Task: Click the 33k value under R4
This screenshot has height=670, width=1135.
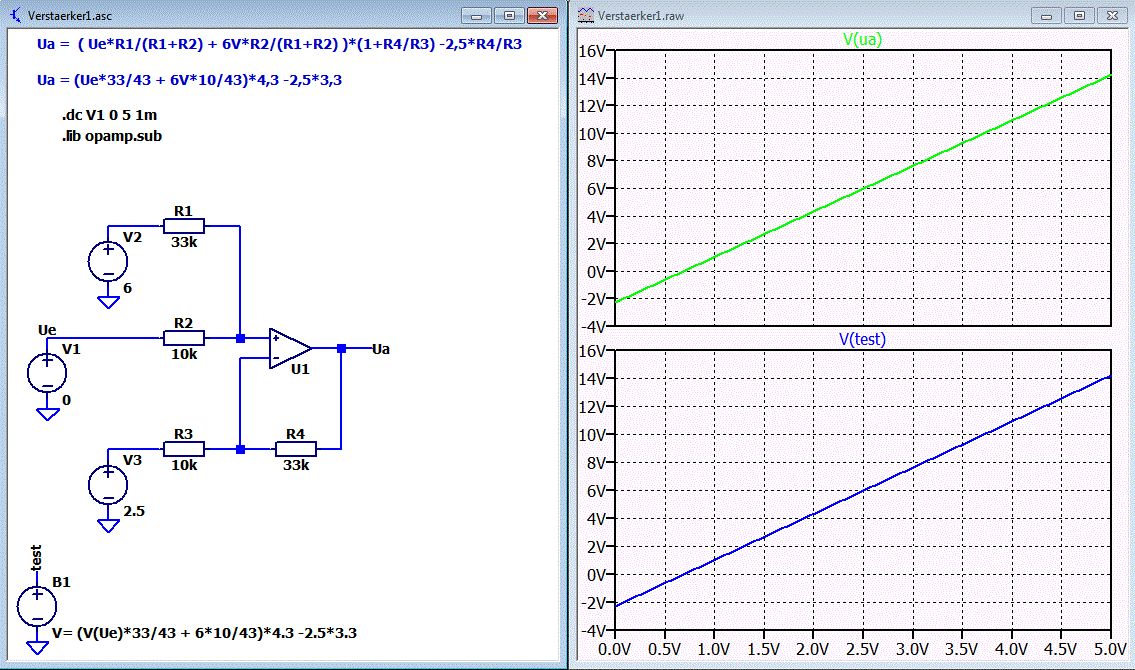Action: (x=295, y=465)
